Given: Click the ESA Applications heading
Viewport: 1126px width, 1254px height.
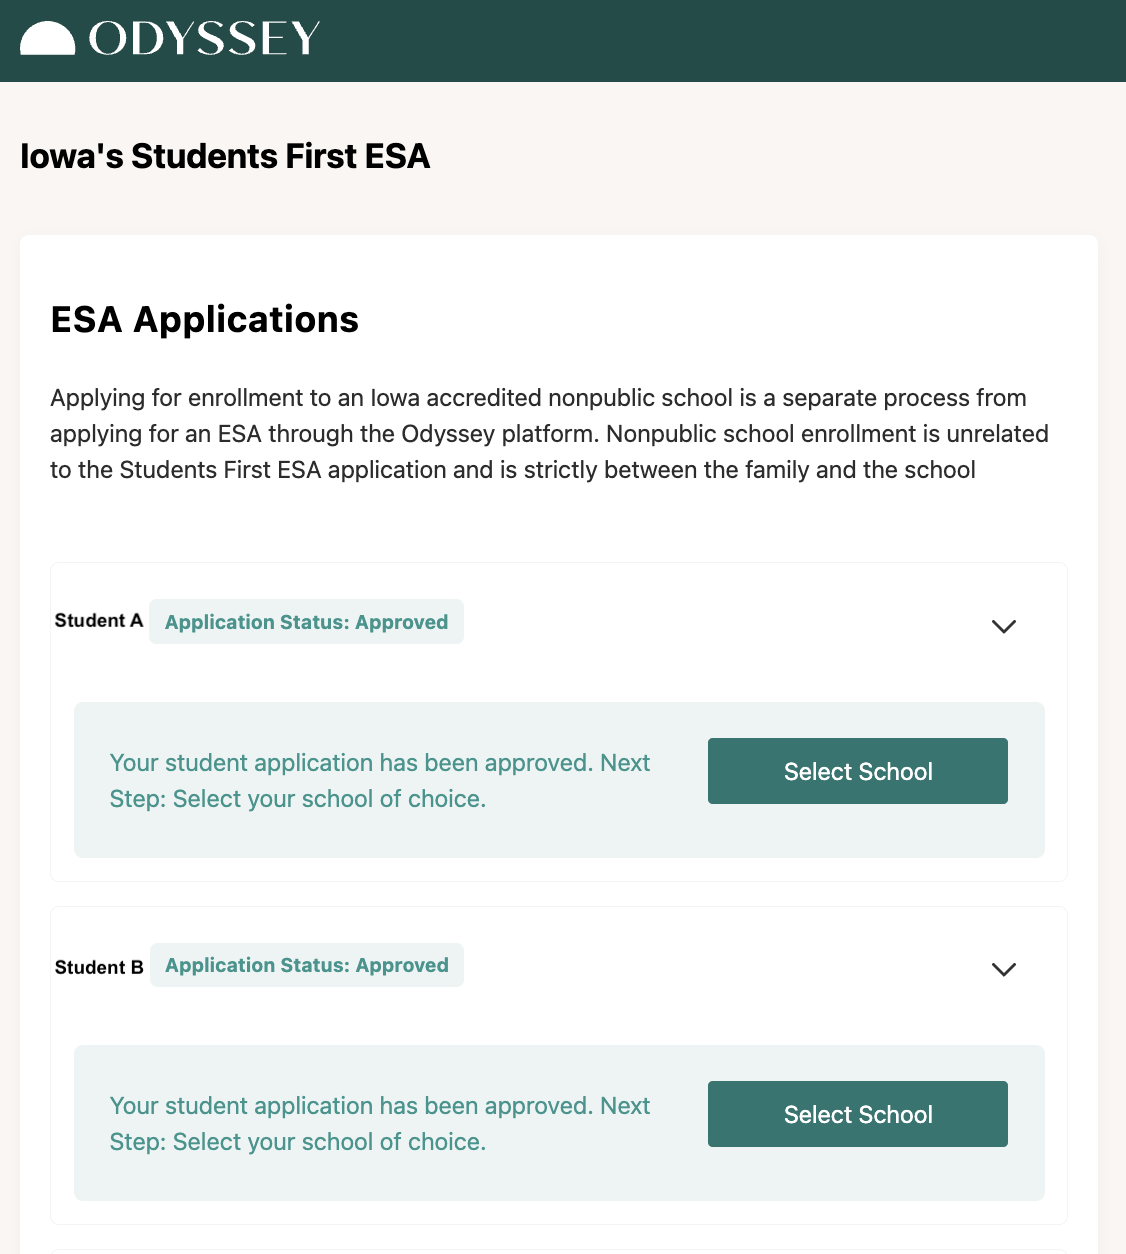Looking at the screenshot, I should click(204, 320).
